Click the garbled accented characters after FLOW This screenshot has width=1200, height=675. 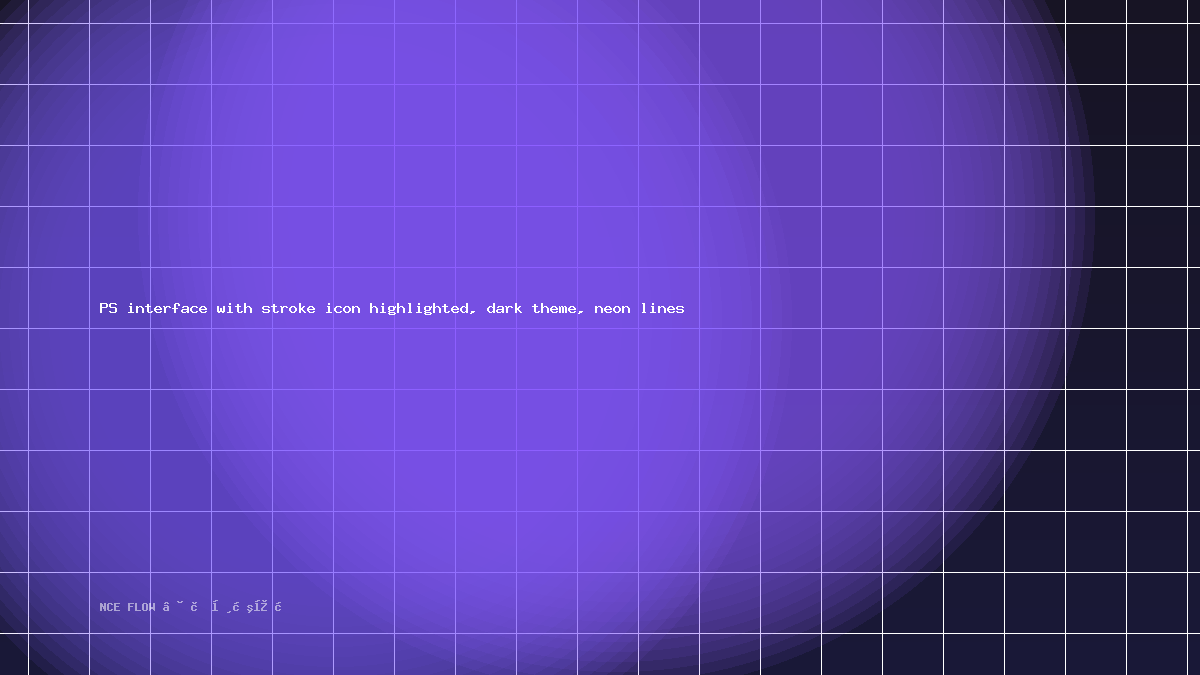coord(222,606)
